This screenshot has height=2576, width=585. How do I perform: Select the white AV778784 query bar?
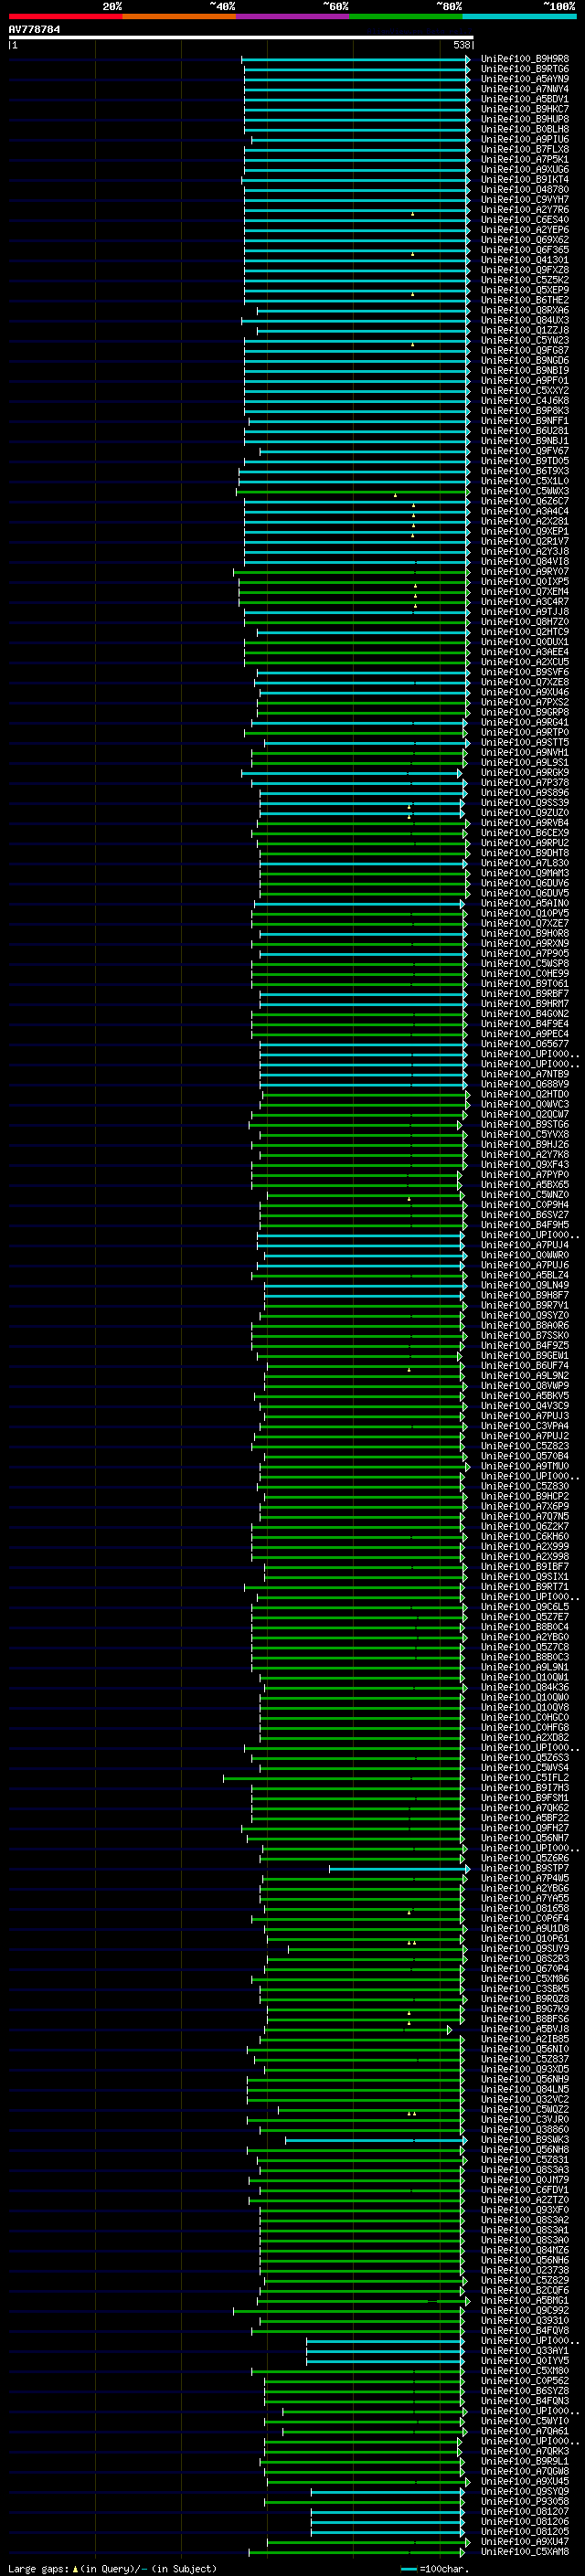click(240, 37)
